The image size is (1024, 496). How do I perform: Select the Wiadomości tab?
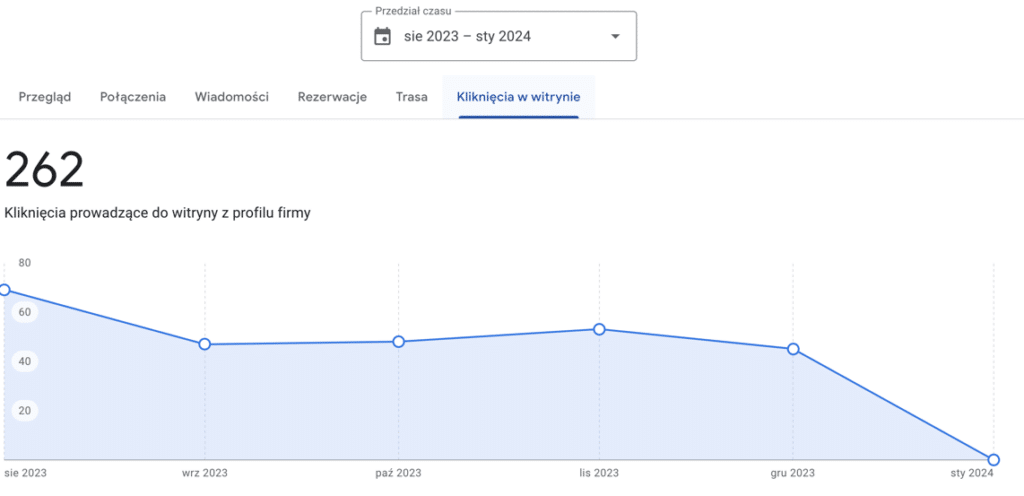click(x=232, y=97)
